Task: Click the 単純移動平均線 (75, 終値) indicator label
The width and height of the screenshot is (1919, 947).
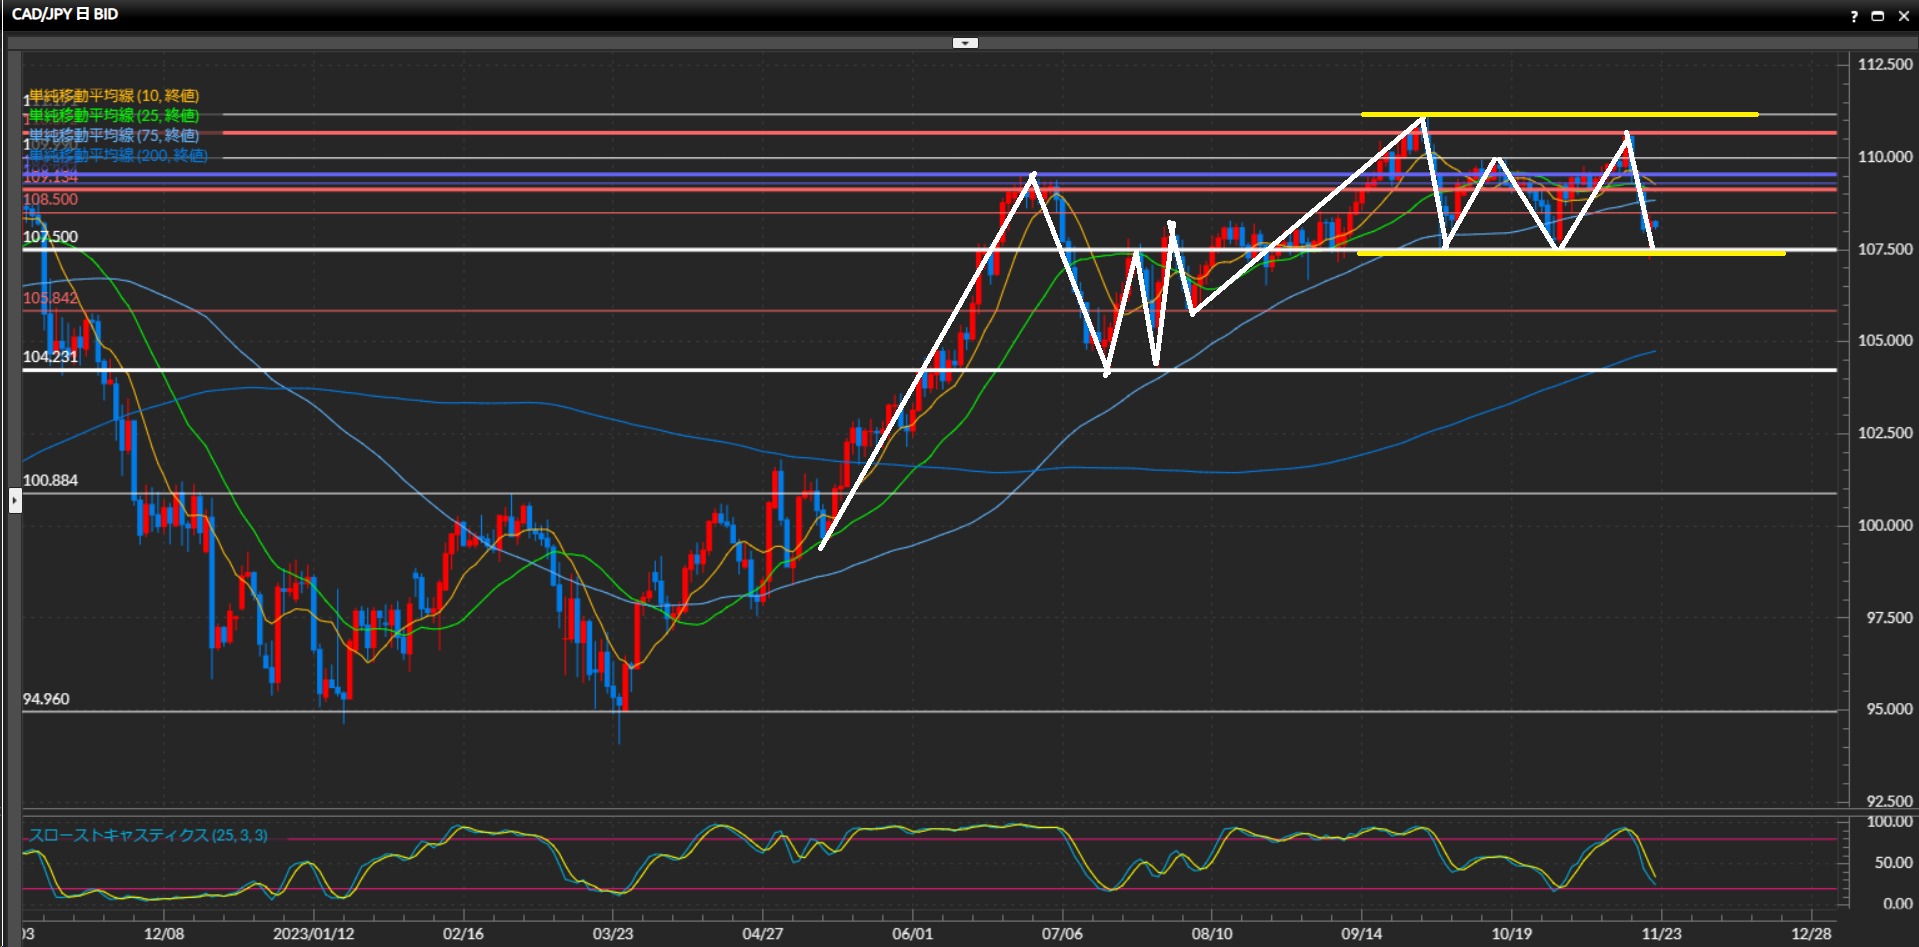Action: click(x=113, y=136)
